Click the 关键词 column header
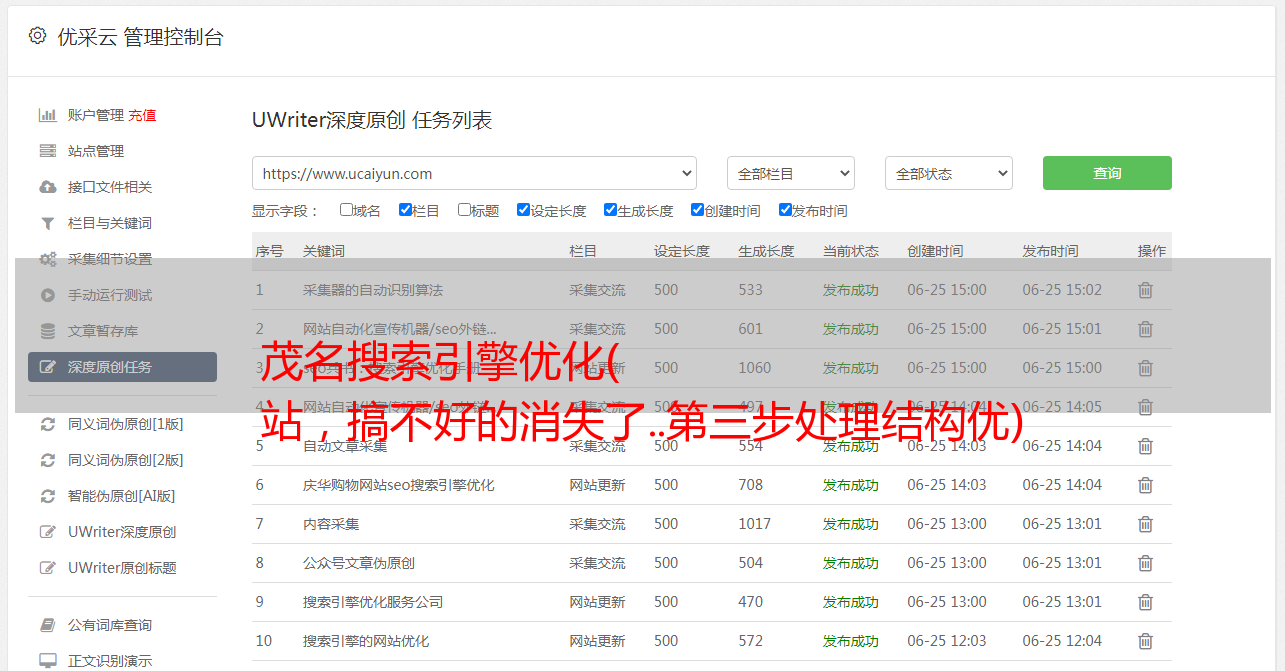This screenshot has height=671, width=1285. (324, 251)
